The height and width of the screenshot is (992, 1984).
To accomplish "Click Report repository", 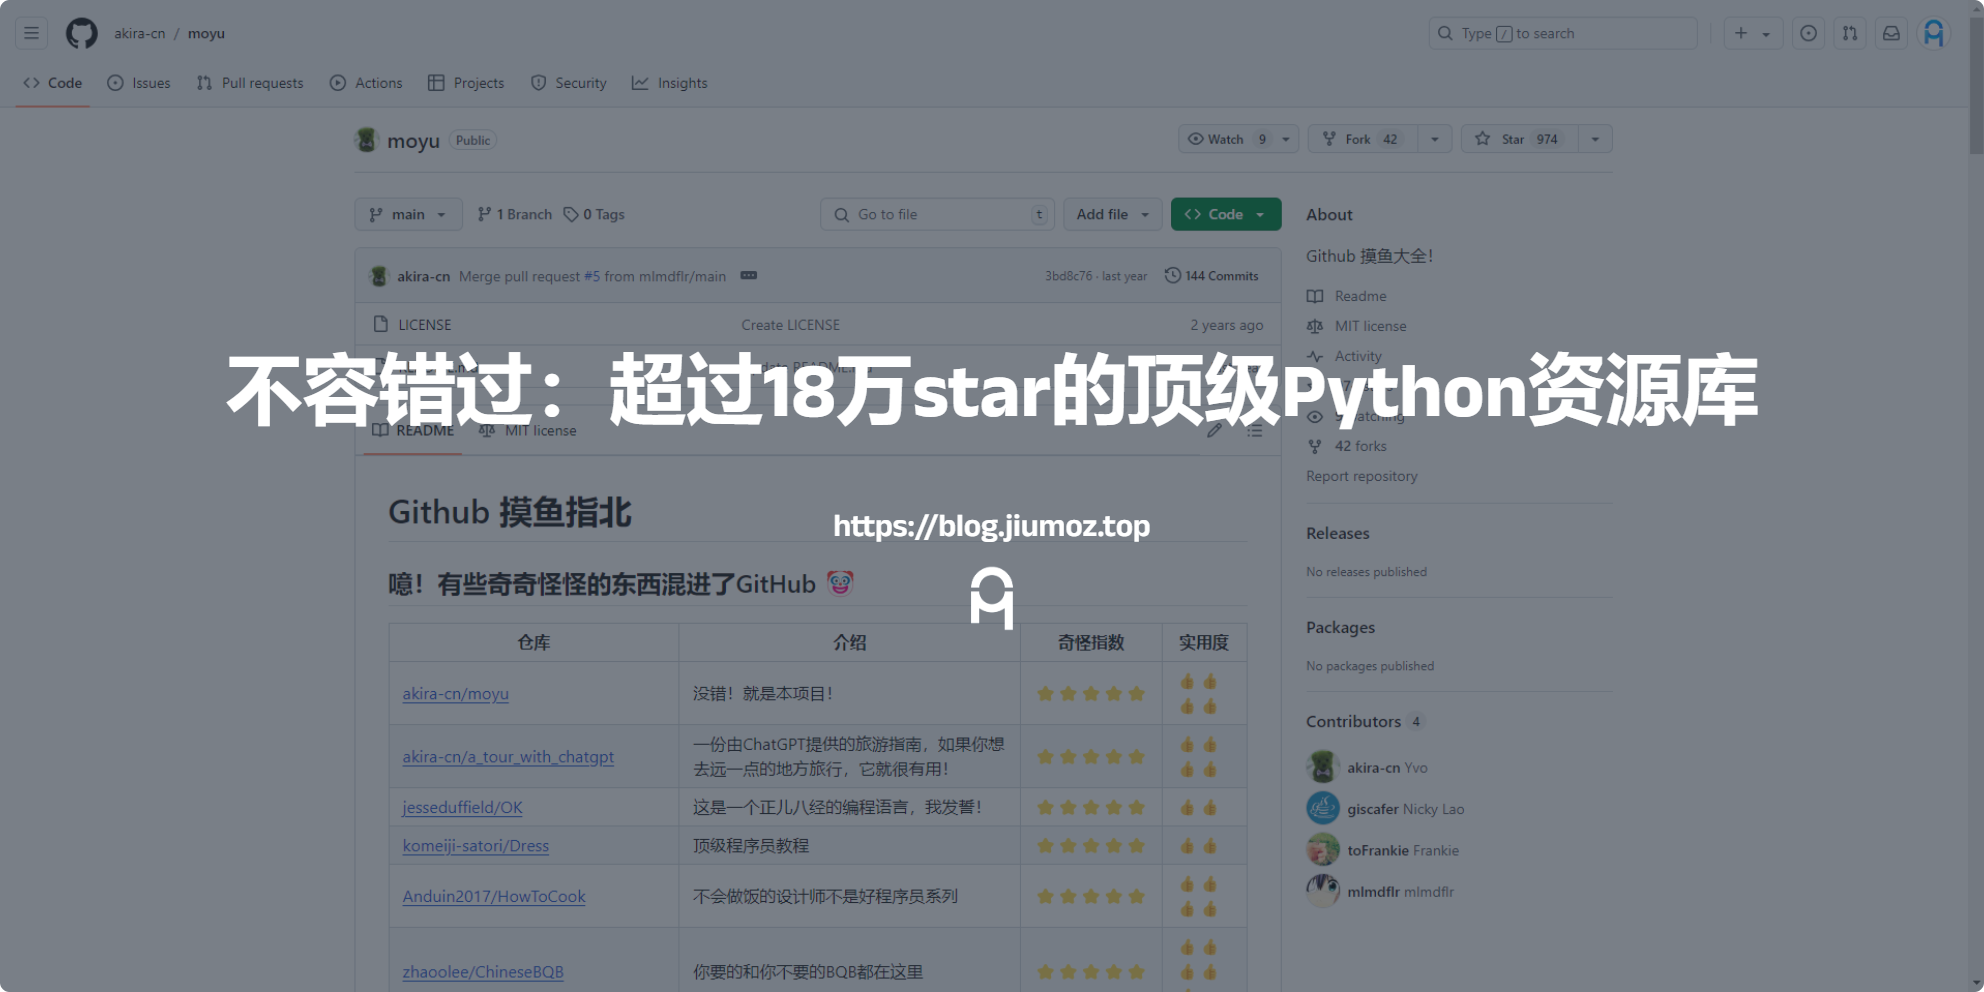I will click(x=1362, y=476).
